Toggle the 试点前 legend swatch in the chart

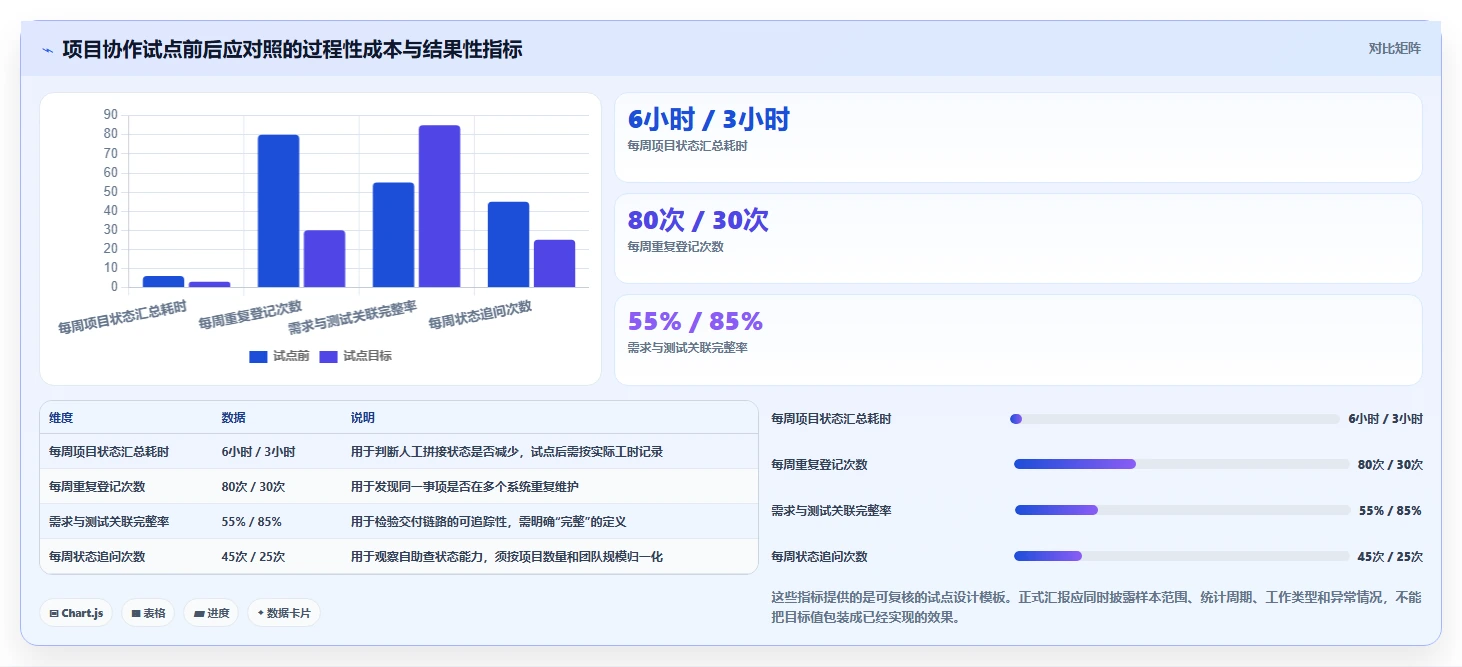[258, 356]
